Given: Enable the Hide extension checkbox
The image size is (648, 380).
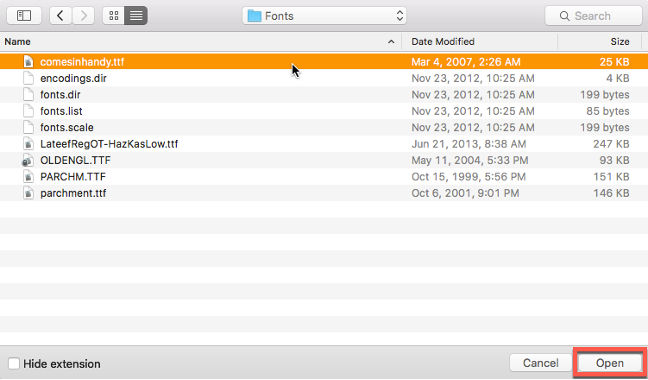Looking at the screenshot, I should click(x=14, y=363).
